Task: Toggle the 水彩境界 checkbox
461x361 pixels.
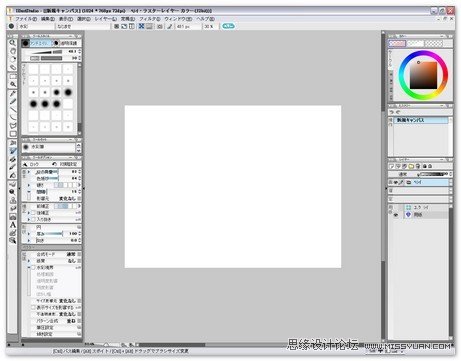Action: point(33,267)
